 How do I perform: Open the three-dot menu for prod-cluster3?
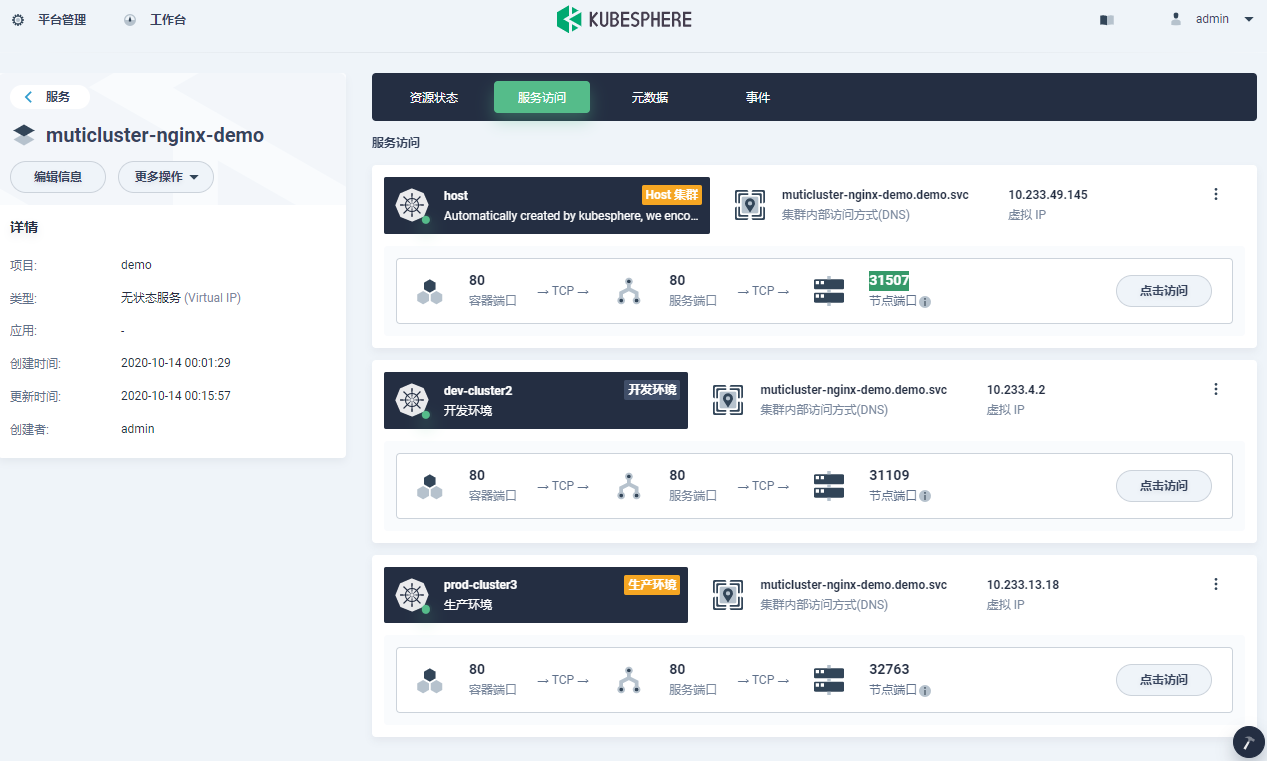(x=1216, y=584)
